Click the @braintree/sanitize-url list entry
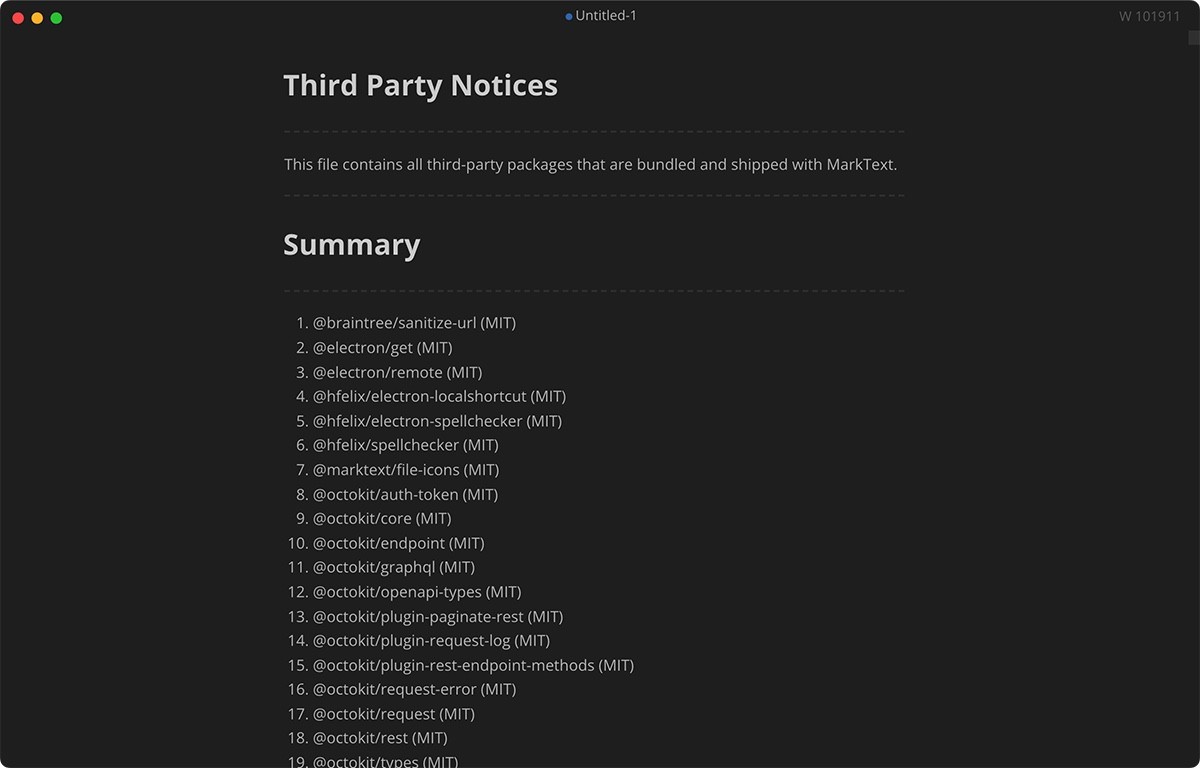Viewport: 1200px width, 768px height. pyautogui.click(x=415, y=323)
